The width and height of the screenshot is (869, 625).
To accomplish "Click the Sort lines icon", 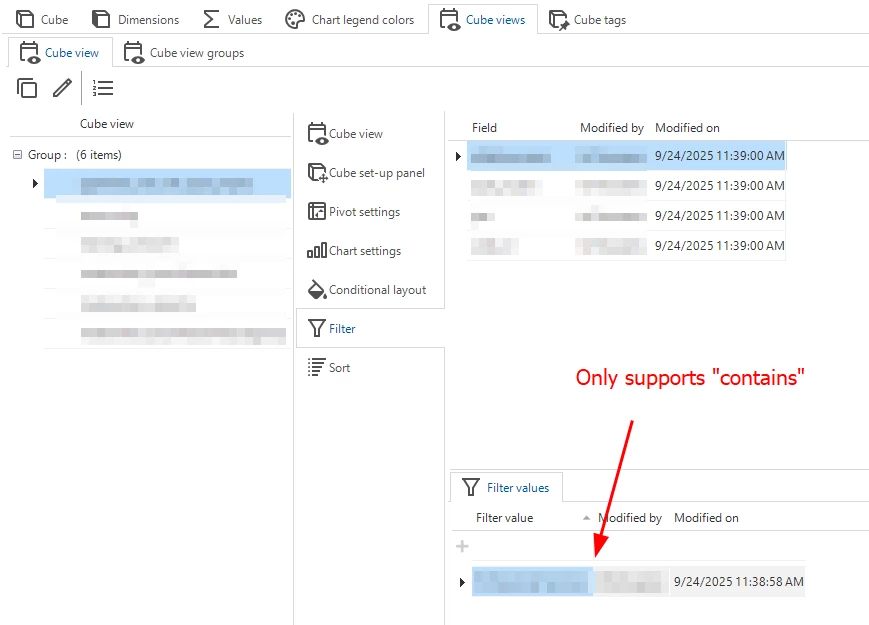I will click(x=316, y=367).
